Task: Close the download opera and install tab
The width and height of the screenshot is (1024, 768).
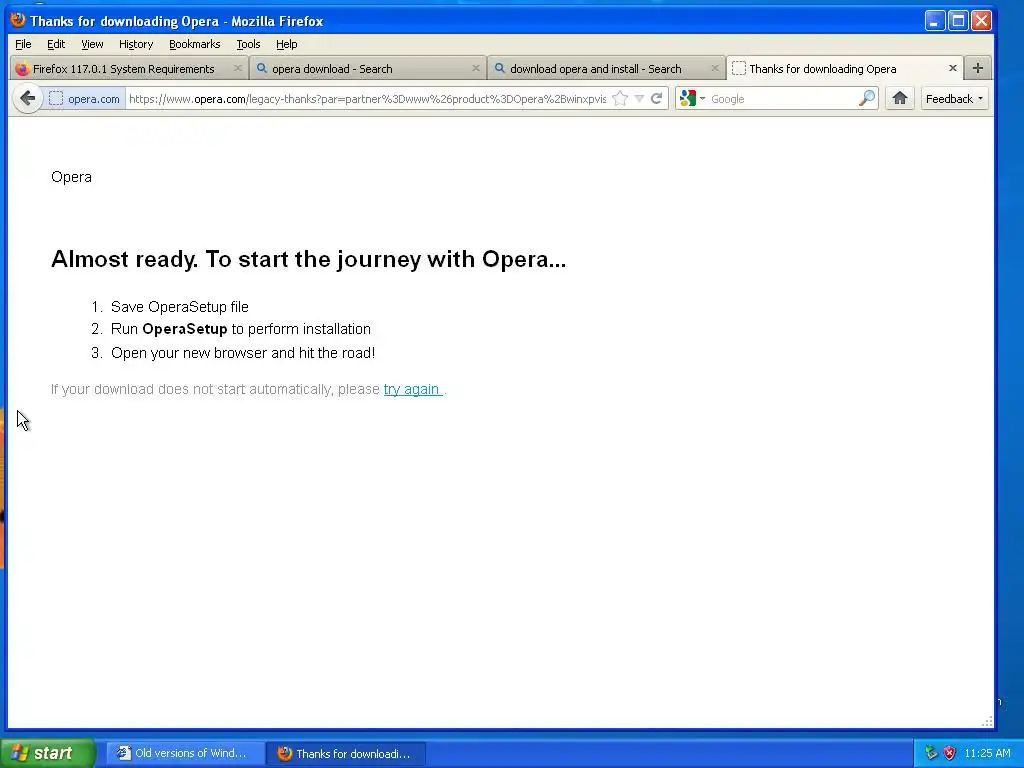Action: (714, 68)
